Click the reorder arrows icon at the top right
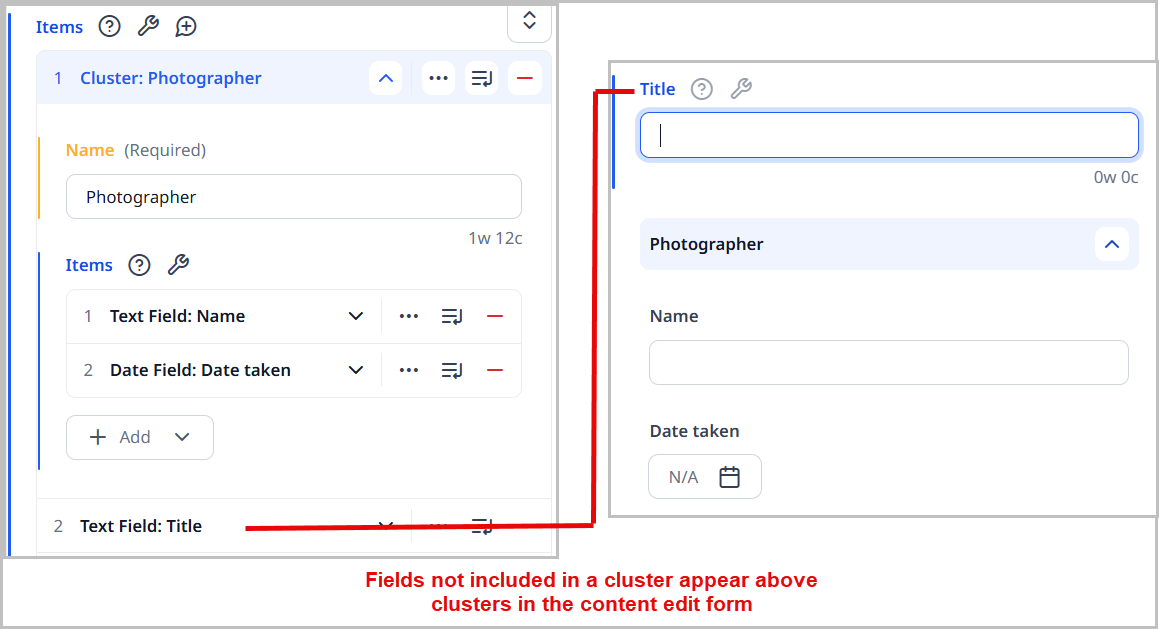 click(529, 21)
